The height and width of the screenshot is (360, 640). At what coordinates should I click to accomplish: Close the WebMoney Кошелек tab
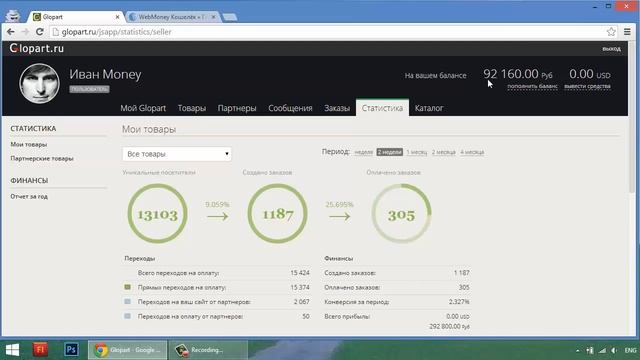pyautogui.click(x=213, y=17)
